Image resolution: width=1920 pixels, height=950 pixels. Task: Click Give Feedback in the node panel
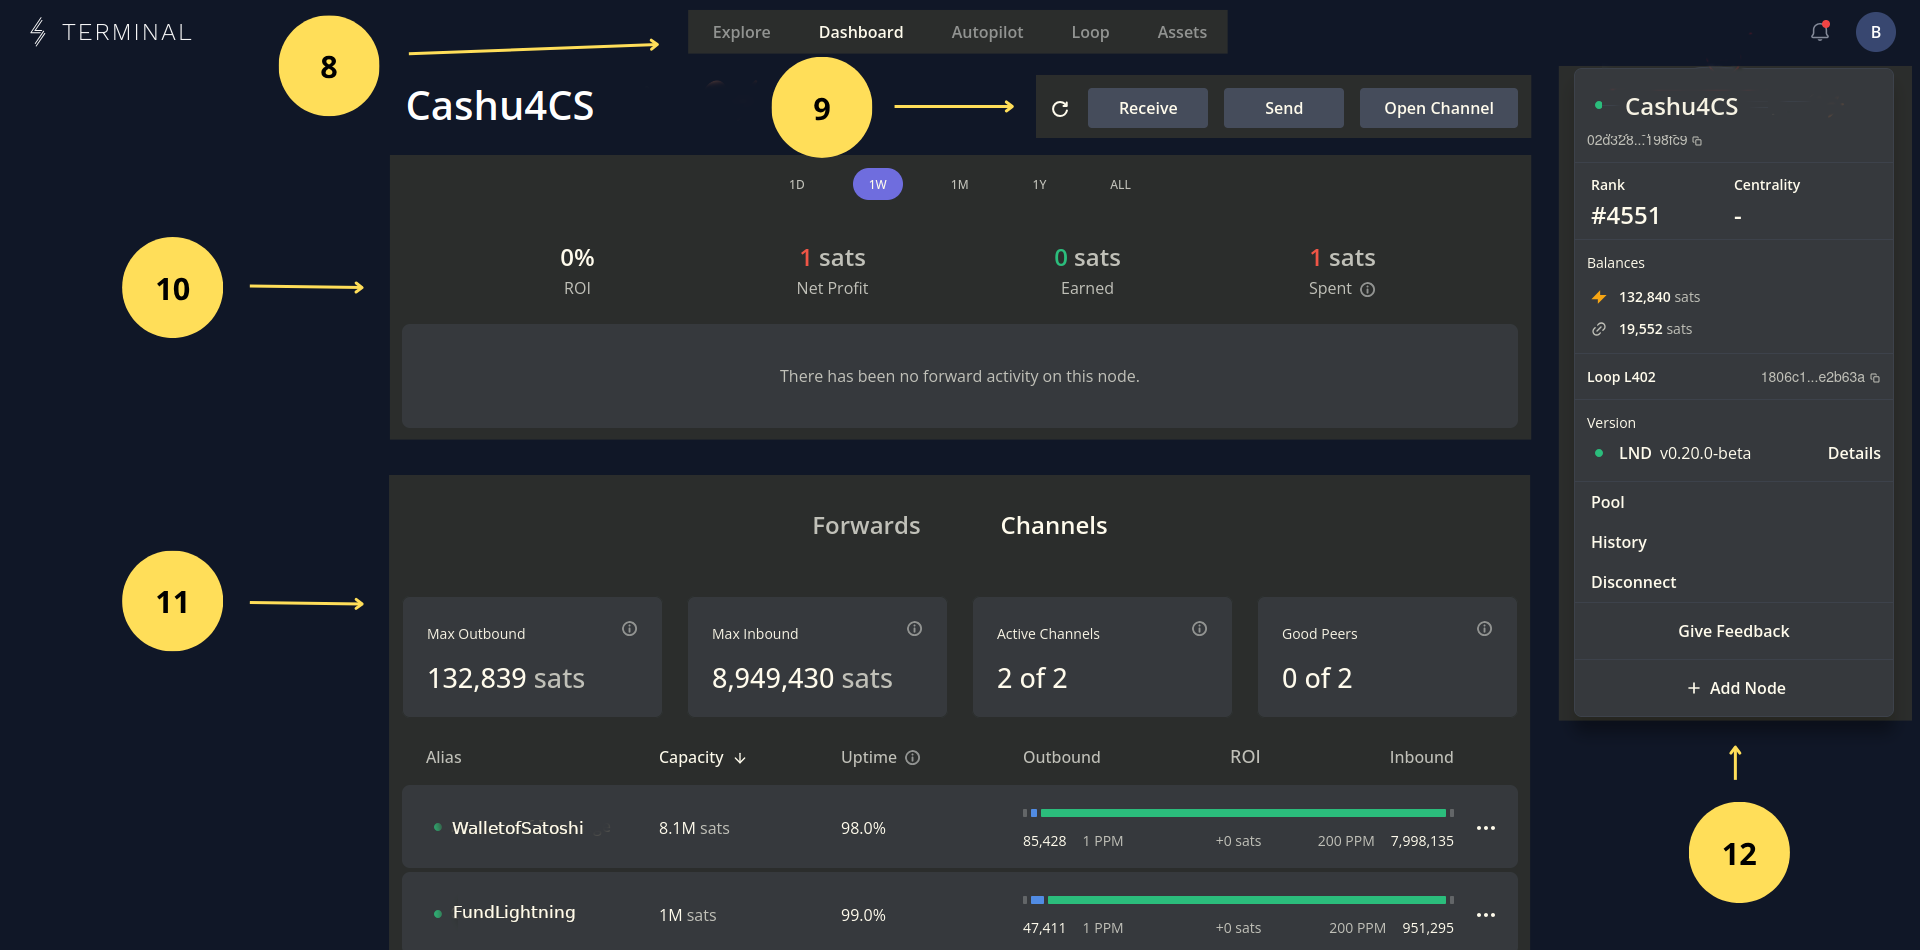point(1733,631)
